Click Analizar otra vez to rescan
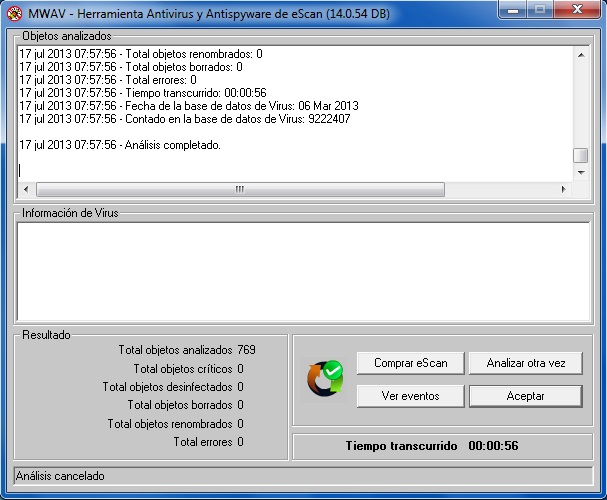Image resolution: width=607 pixels, height=500 pixels. pyautogui.click(x=526, y=363)
